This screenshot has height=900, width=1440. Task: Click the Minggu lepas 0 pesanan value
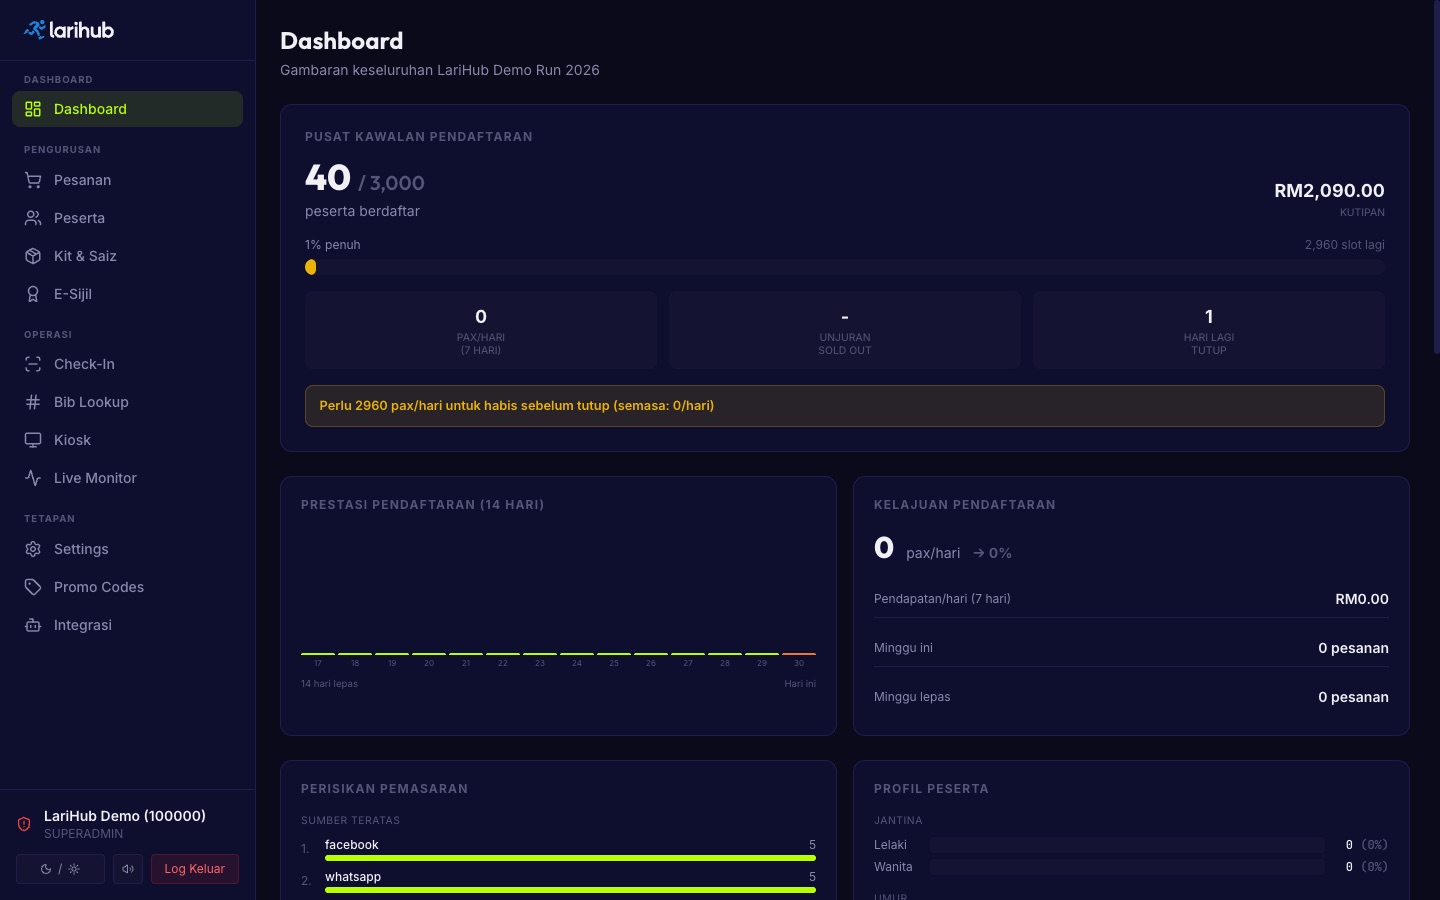(1353, 697)
